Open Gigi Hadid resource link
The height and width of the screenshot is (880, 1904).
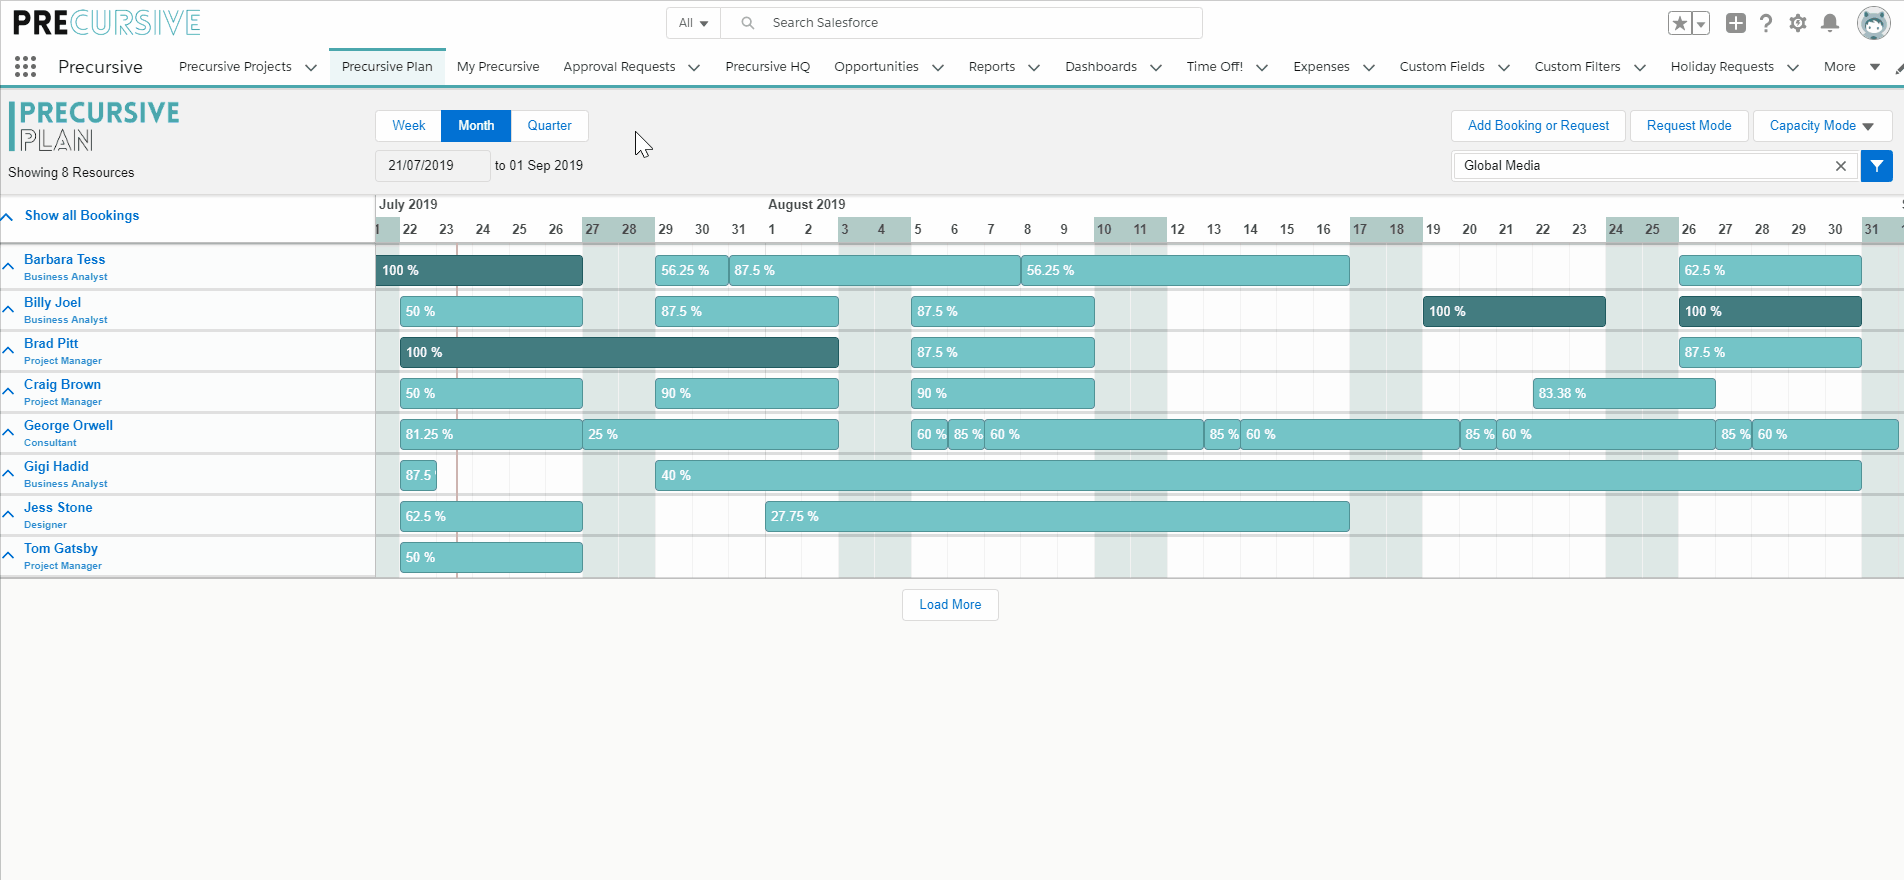pyautogui.click(x=56, y=467)
